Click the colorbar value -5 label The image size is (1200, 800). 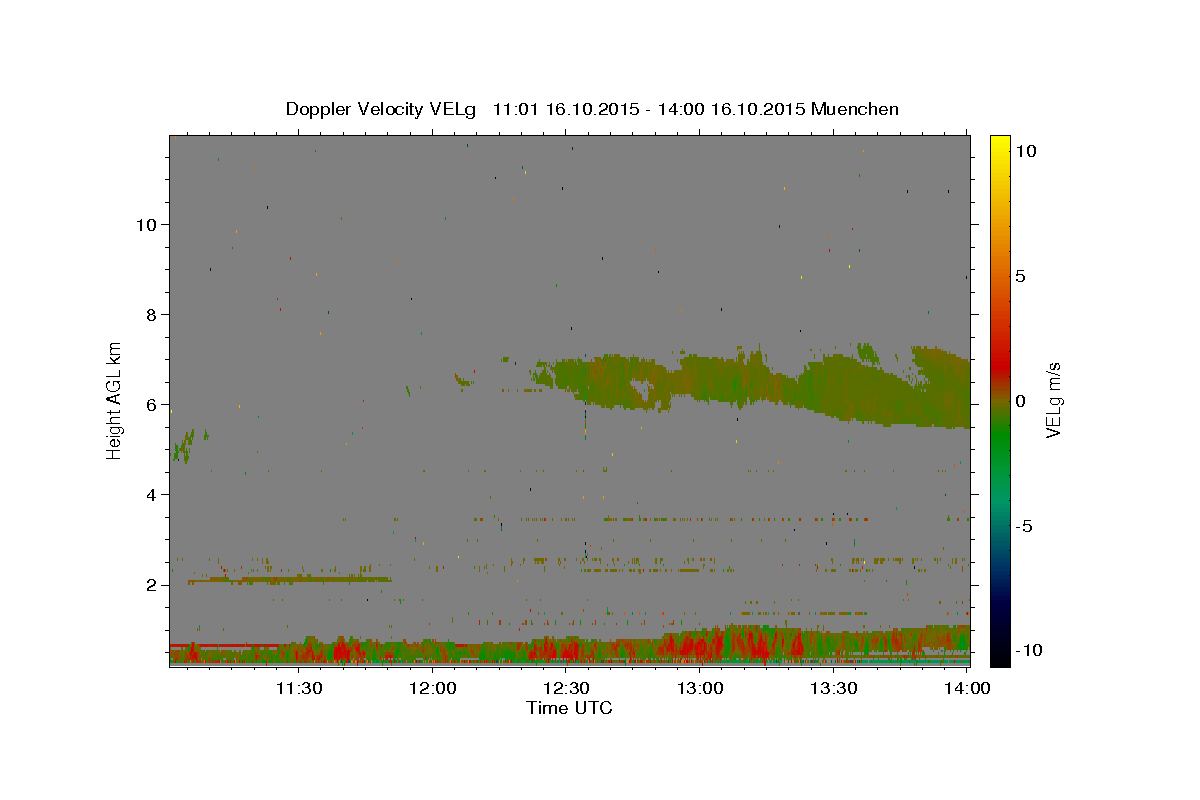pos(1024,526)
